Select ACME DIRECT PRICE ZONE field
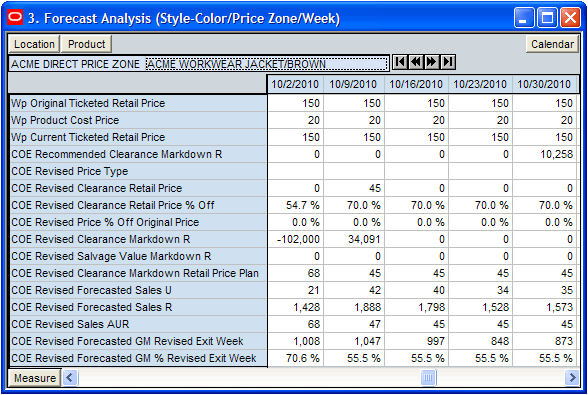This screenshot has width=588, height=395. click(x=76, y=64)
